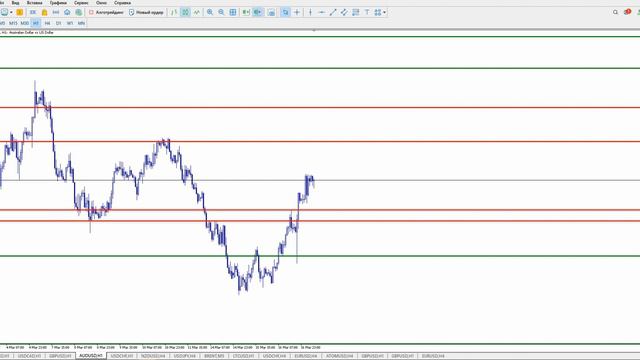Switch timeframe to M15
640x360 pixels.
point(13,23)
